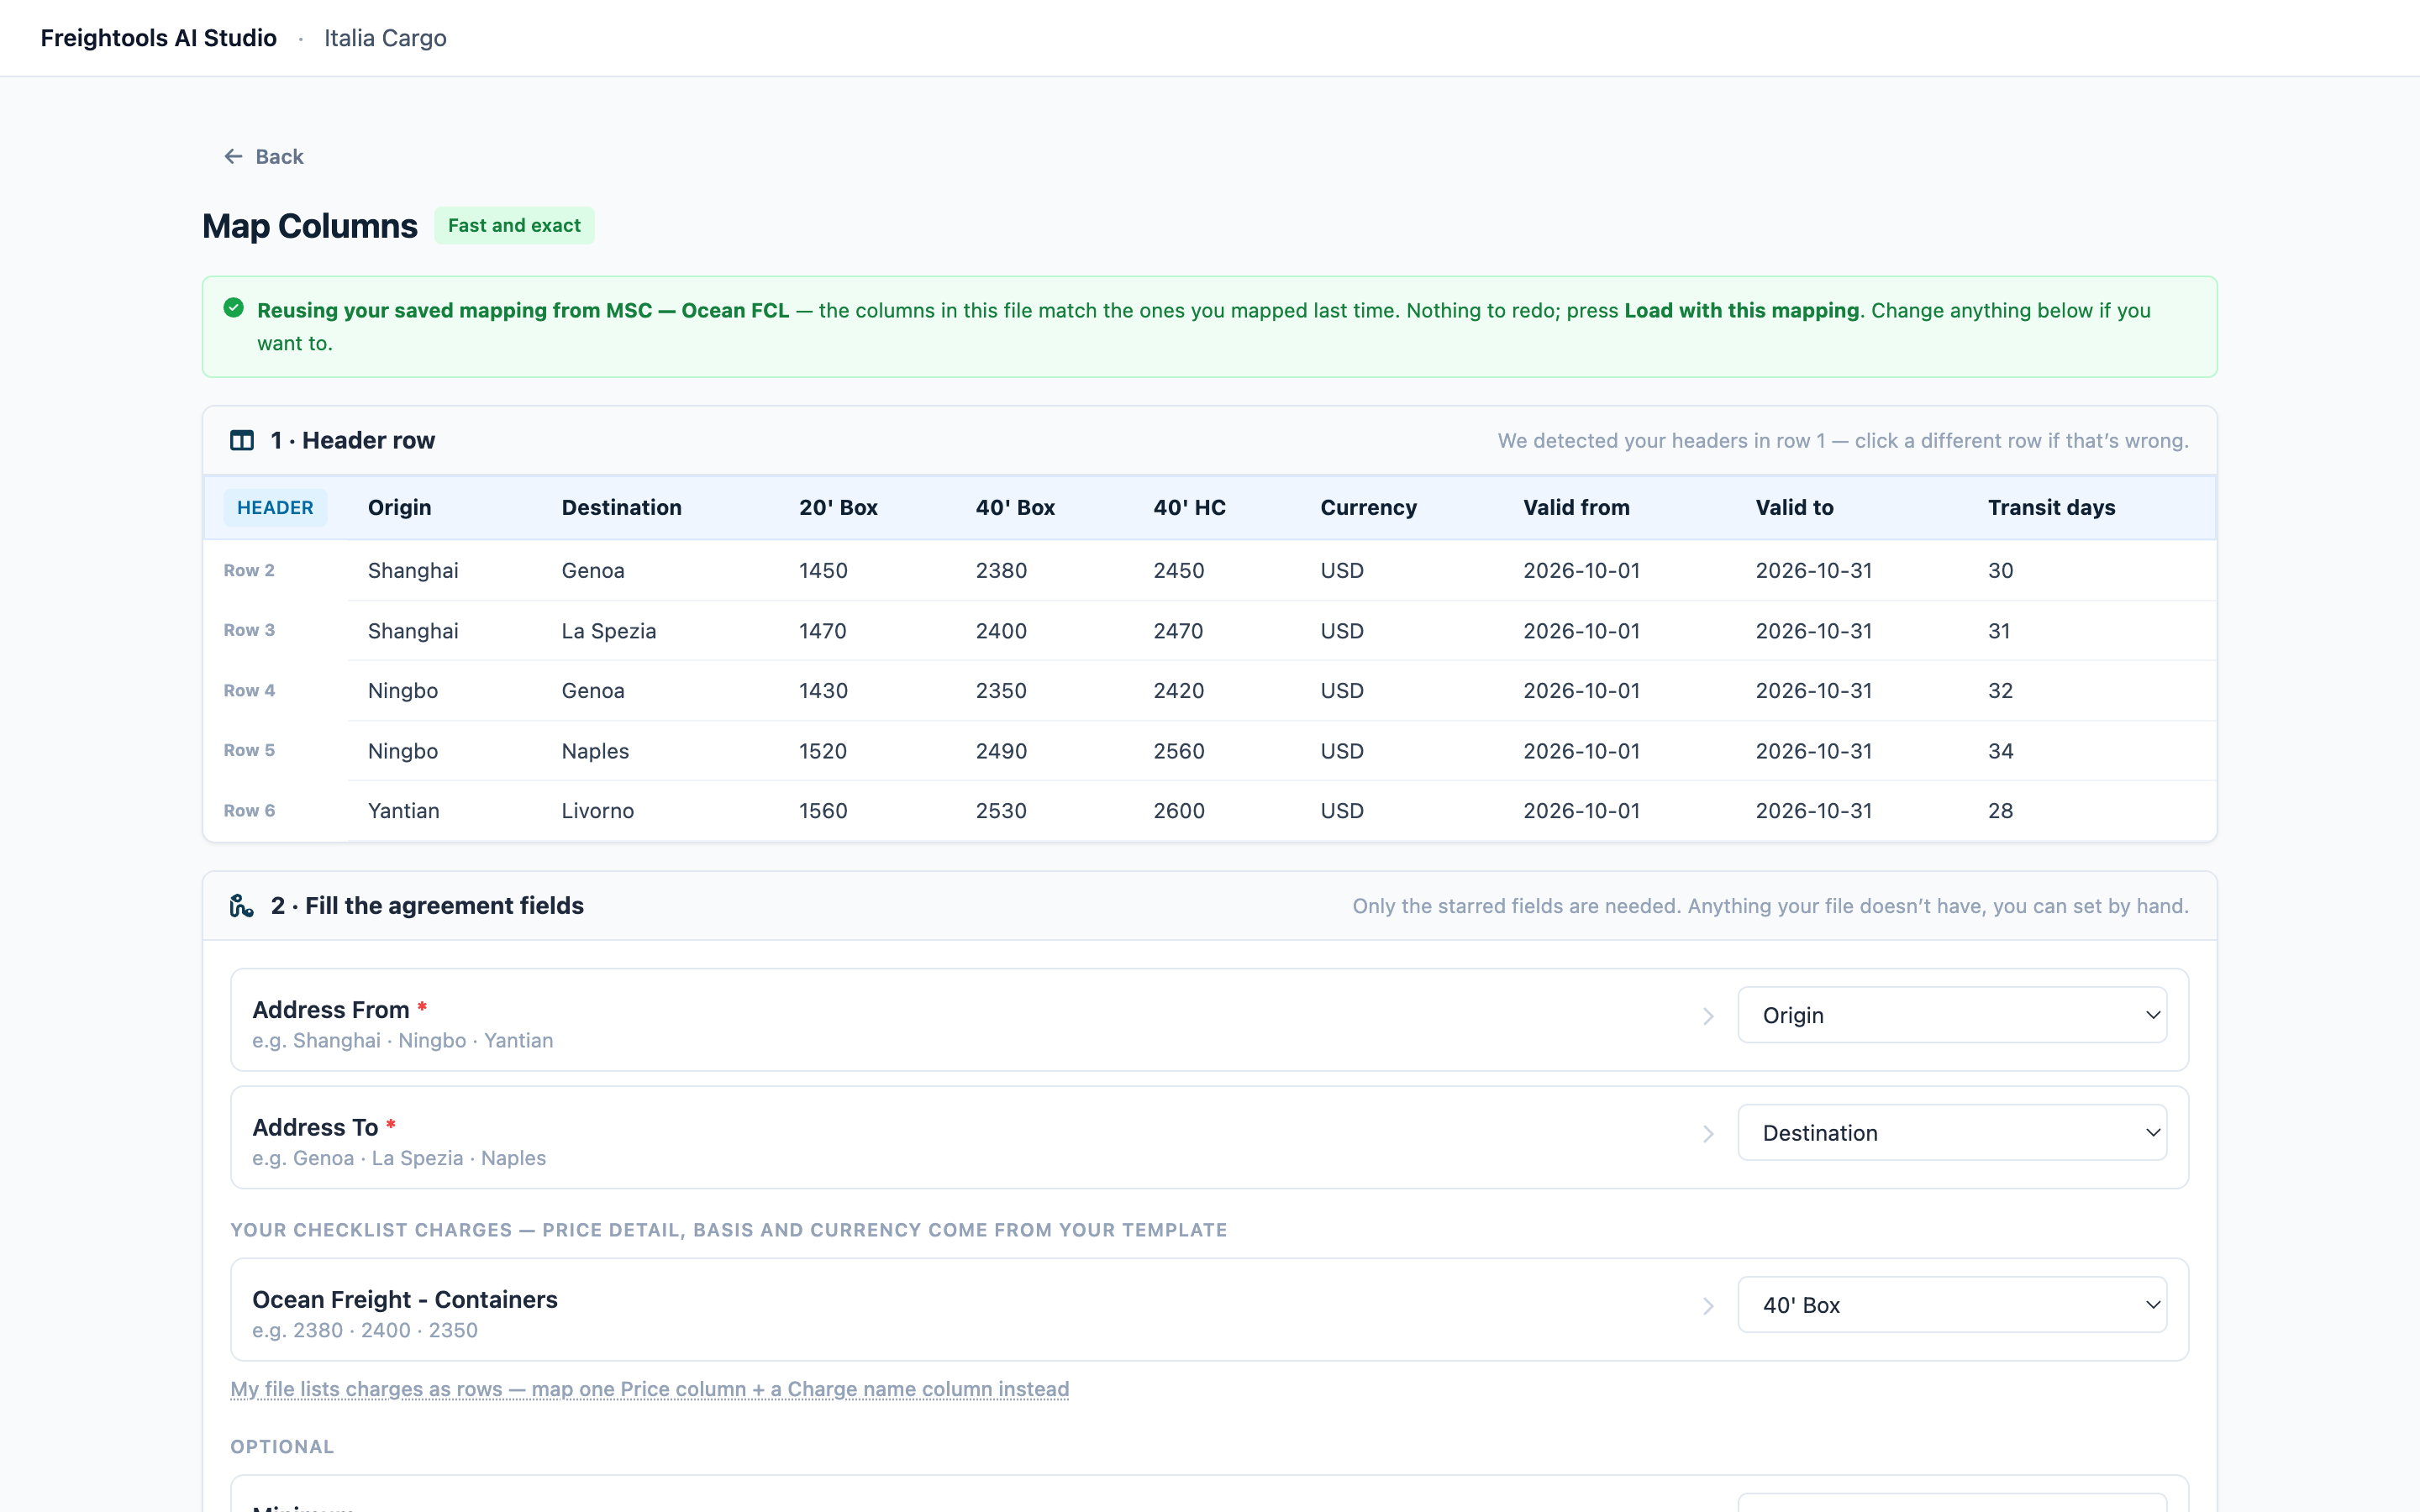Image resolution: width=2420 pixels, height=1512 pixels.
Task: Click the 40' Box column header
Action: [1015, 508]
